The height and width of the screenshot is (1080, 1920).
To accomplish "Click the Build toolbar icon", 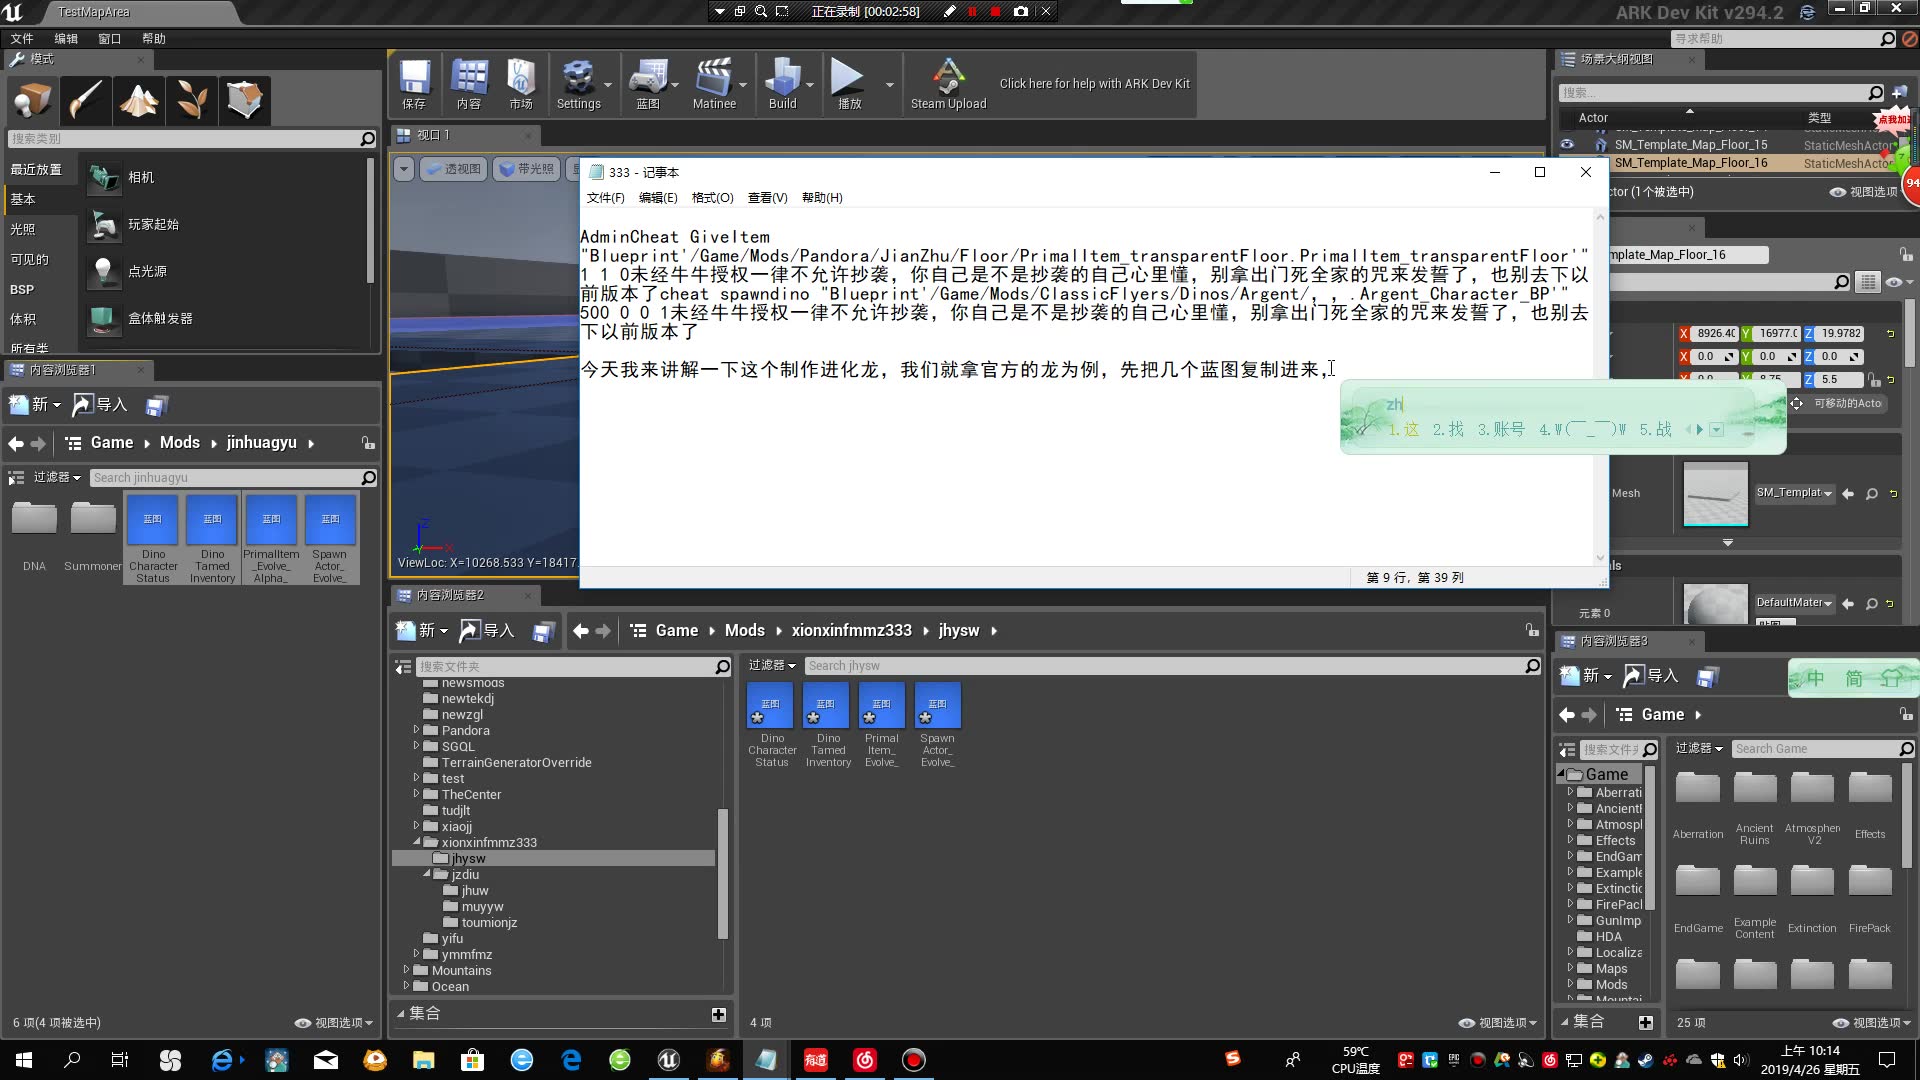I will click(x=784, y=80).
